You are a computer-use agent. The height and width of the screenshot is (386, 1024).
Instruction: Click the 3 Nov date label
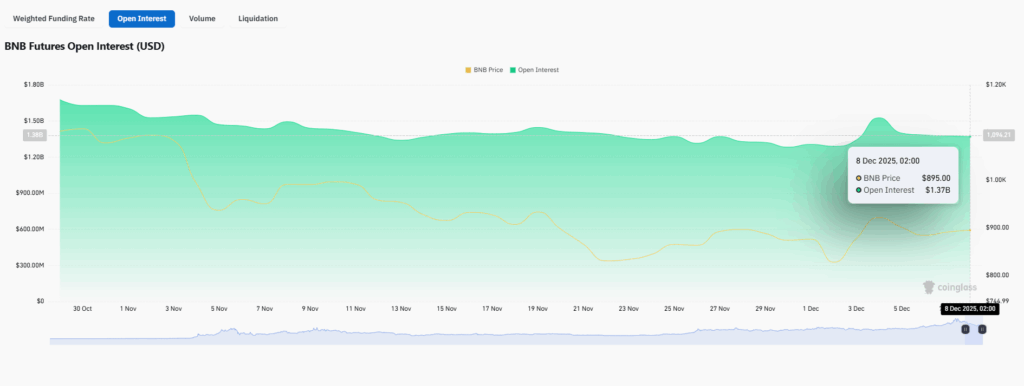click(173, 308)
